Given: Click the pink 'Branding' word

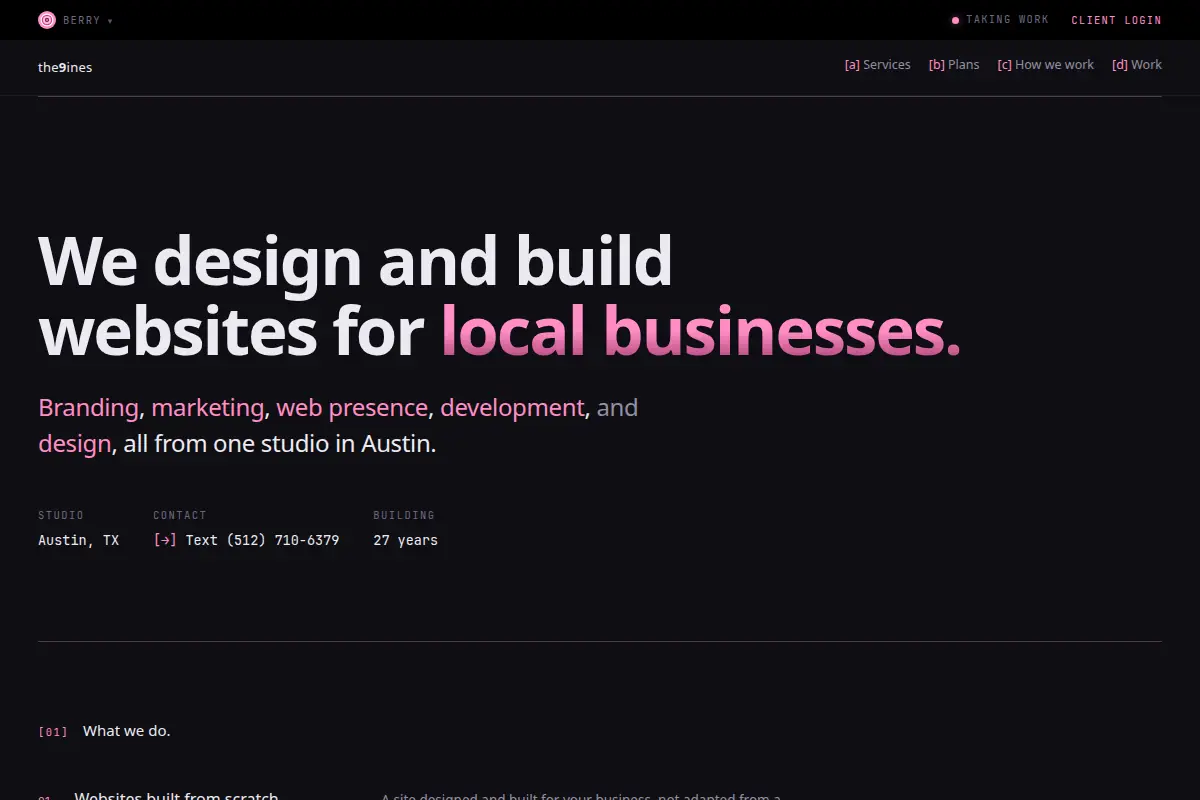Looking at the screenshot, I should tap(88, 408).
